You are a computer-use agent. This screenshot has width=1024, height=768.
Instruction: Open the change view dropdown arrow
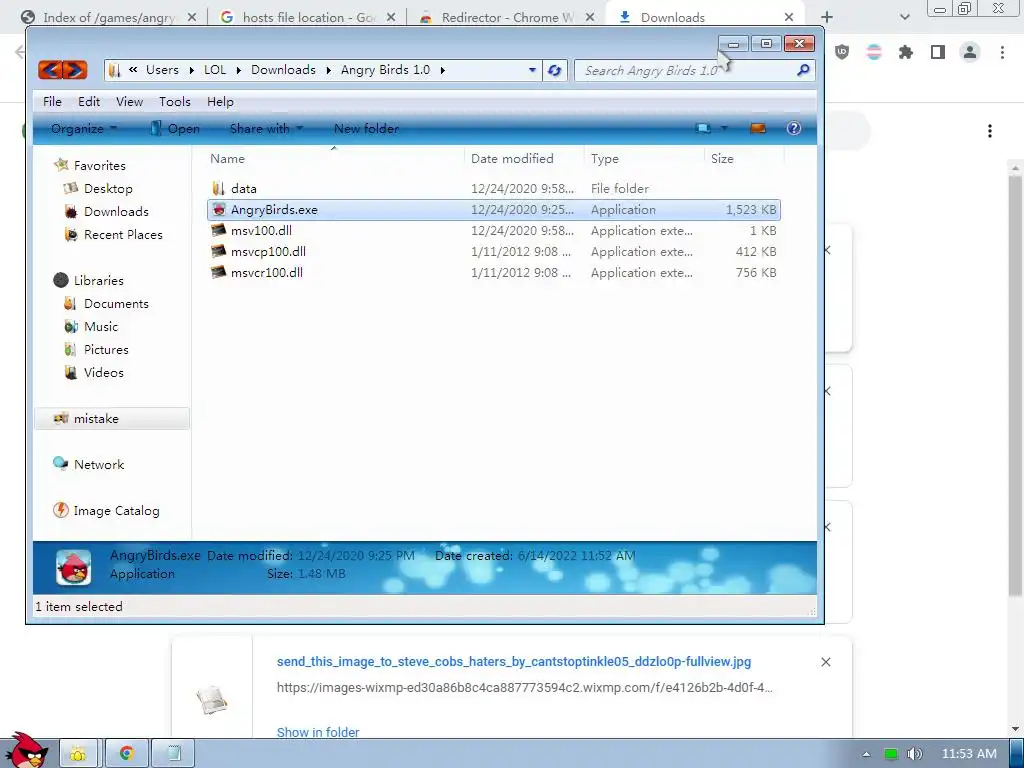[x=724, y=128]
